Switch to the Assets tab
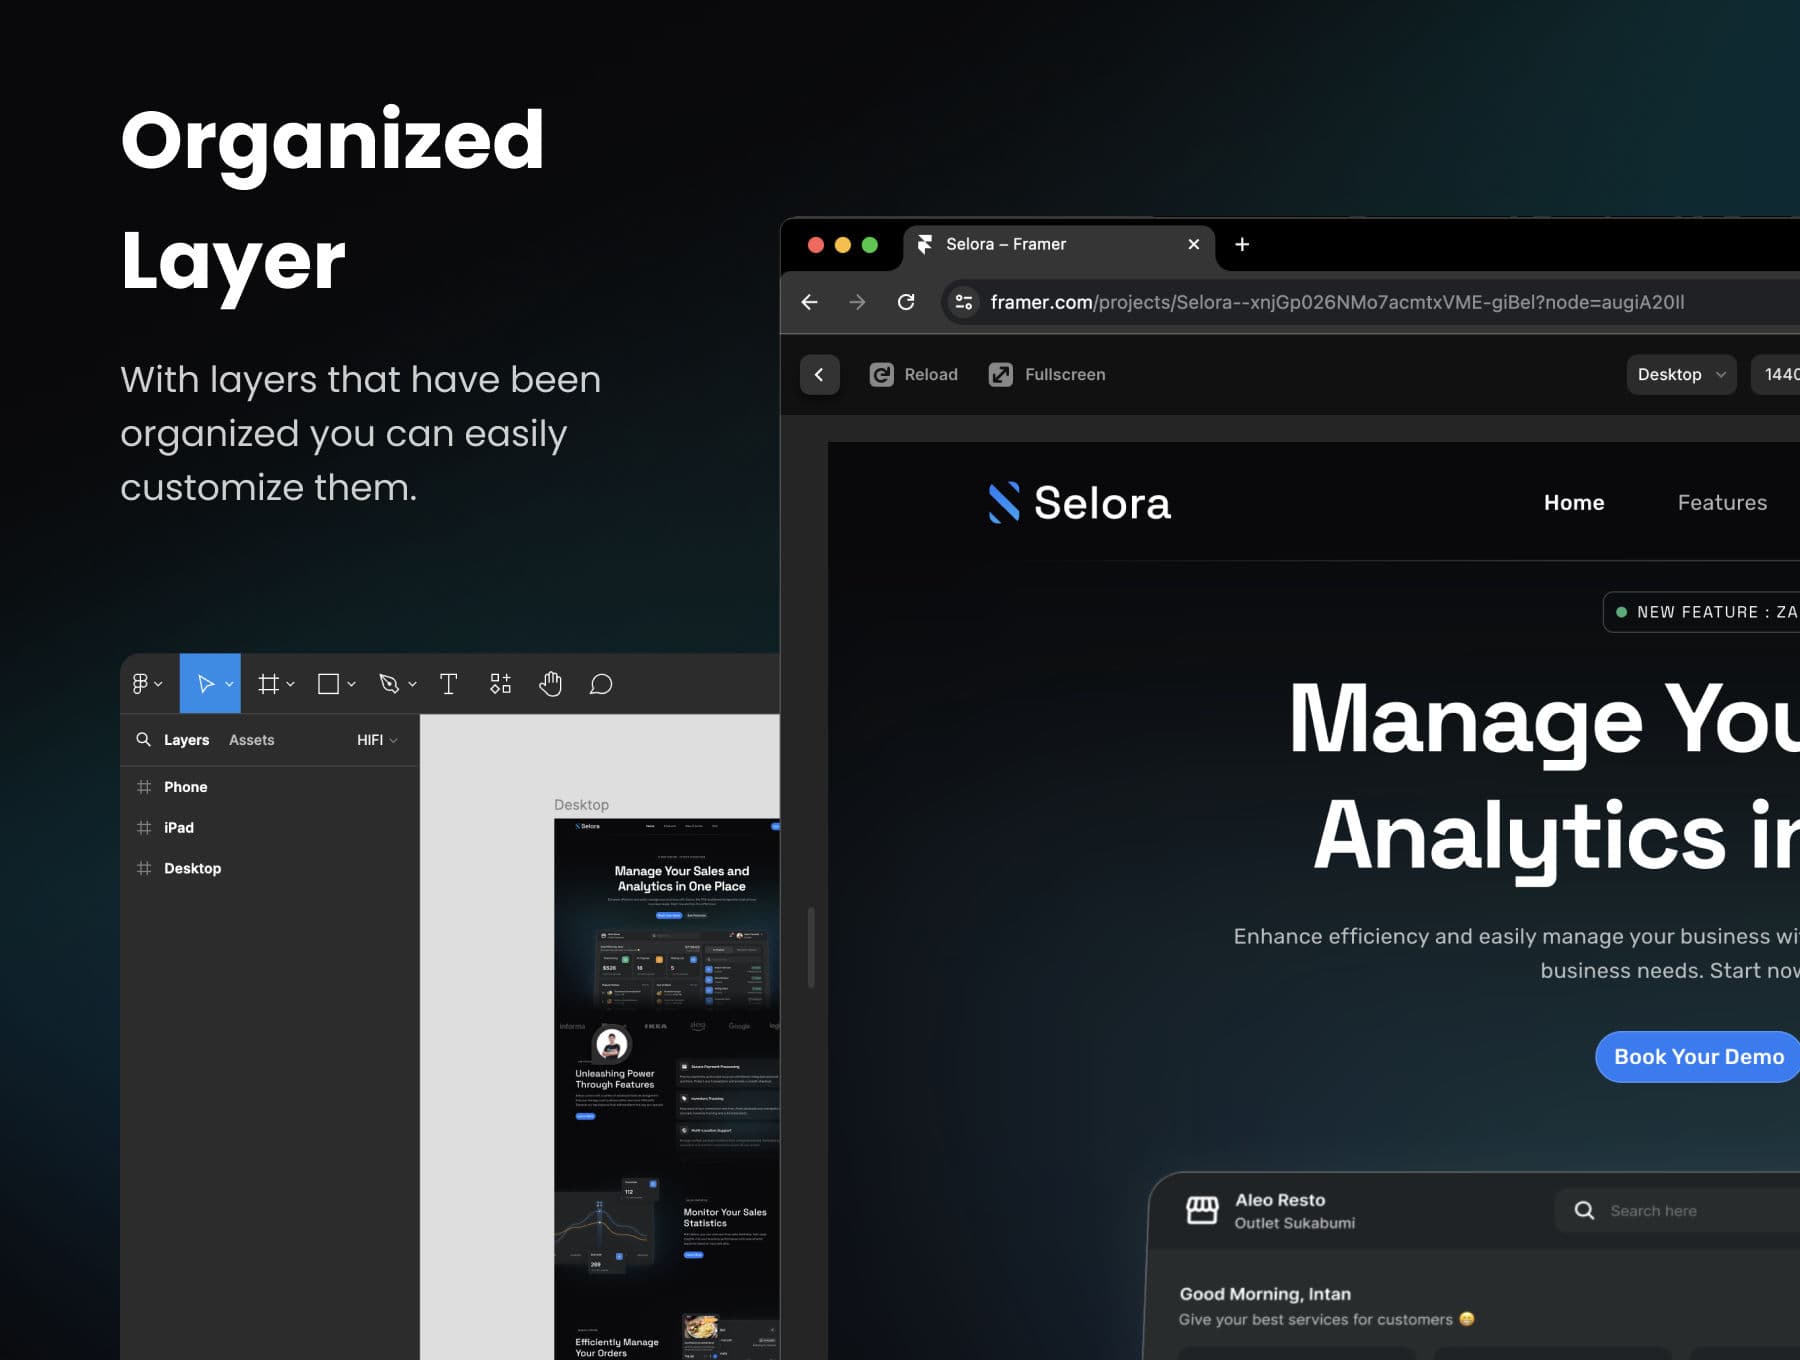This screenshot has width=1800, height=1360. (x=251, y=740)
